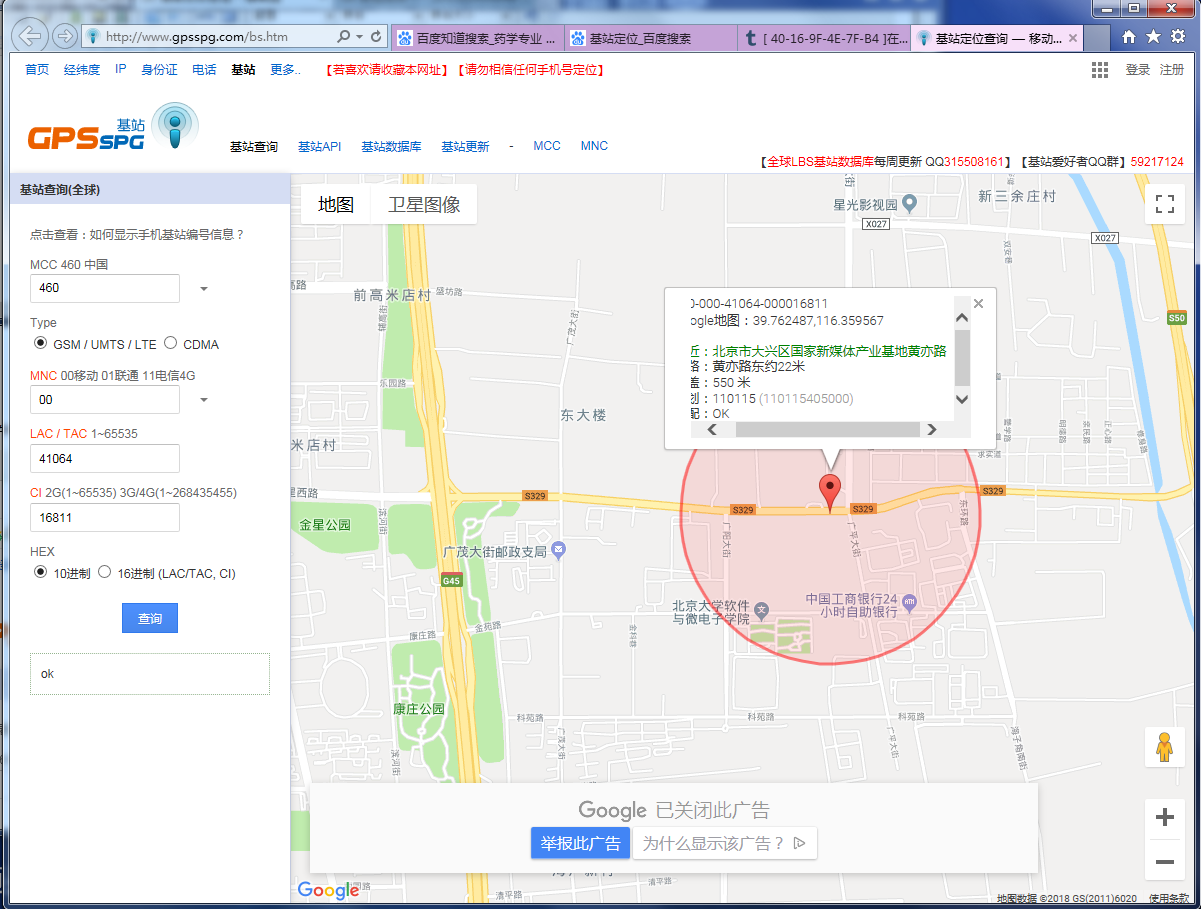Click the Google logo on map

click(x=328, y=890)
